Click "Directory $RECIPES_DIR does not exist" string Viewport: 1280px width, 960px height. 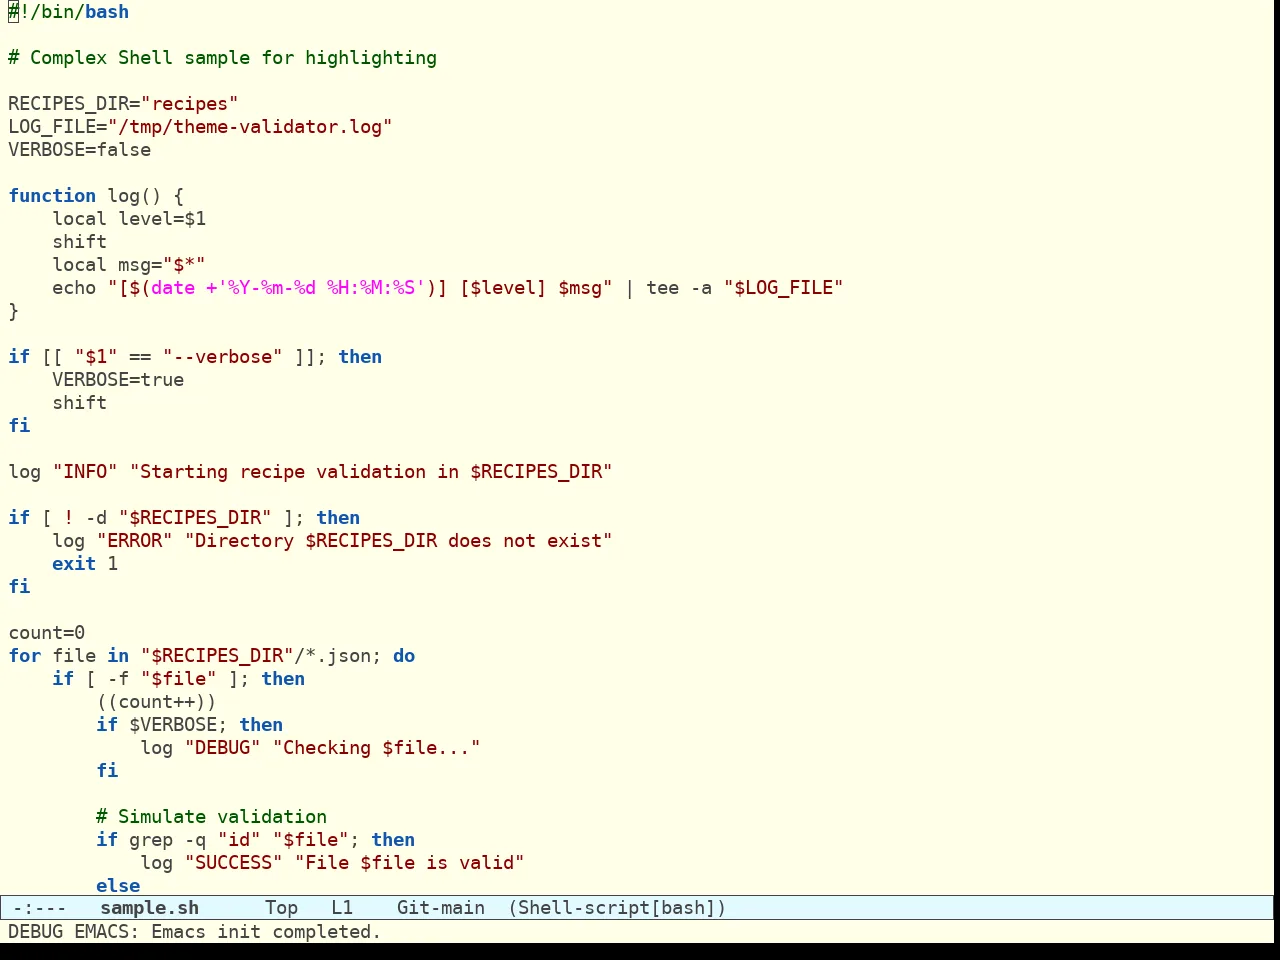(398, 541)
